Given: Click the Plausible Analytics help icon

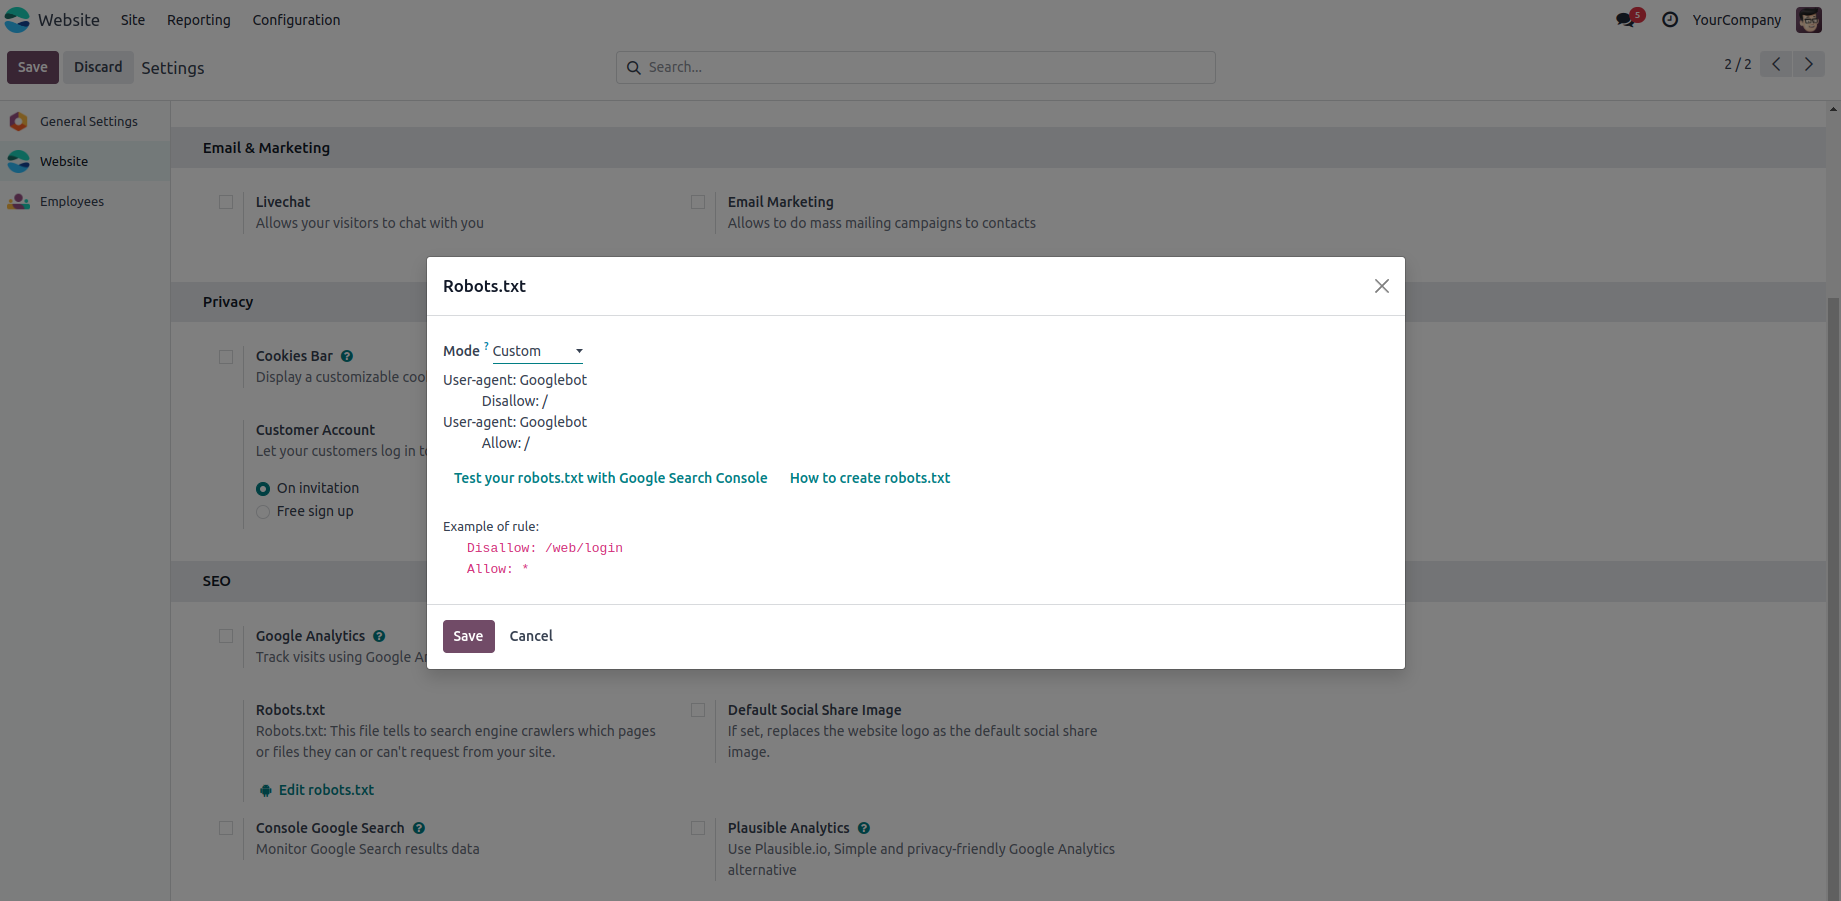Looking at the screenshot, I should coord(864,828).
